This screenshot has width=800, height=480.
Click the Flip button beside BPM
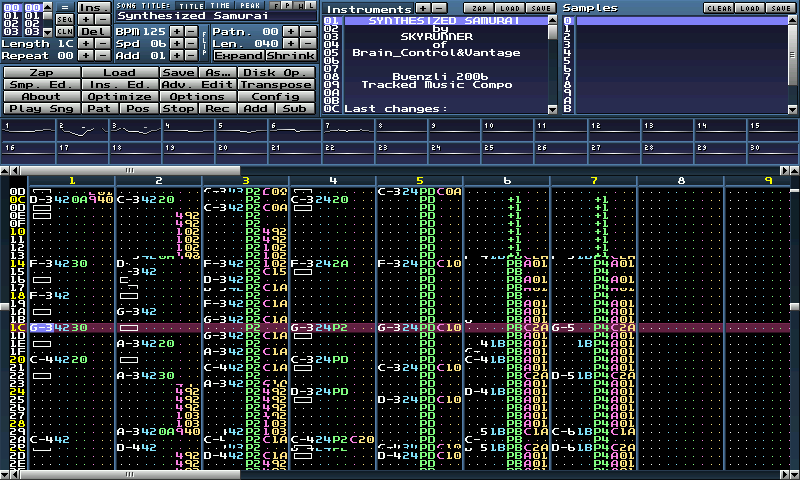point(205,43)
